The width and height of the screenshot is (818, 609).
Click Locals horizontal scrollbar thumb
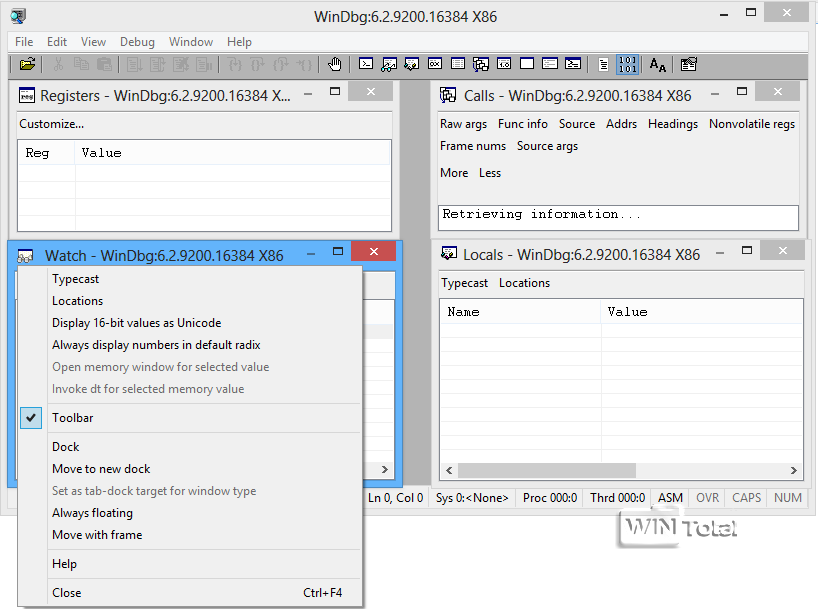(547, 470)
